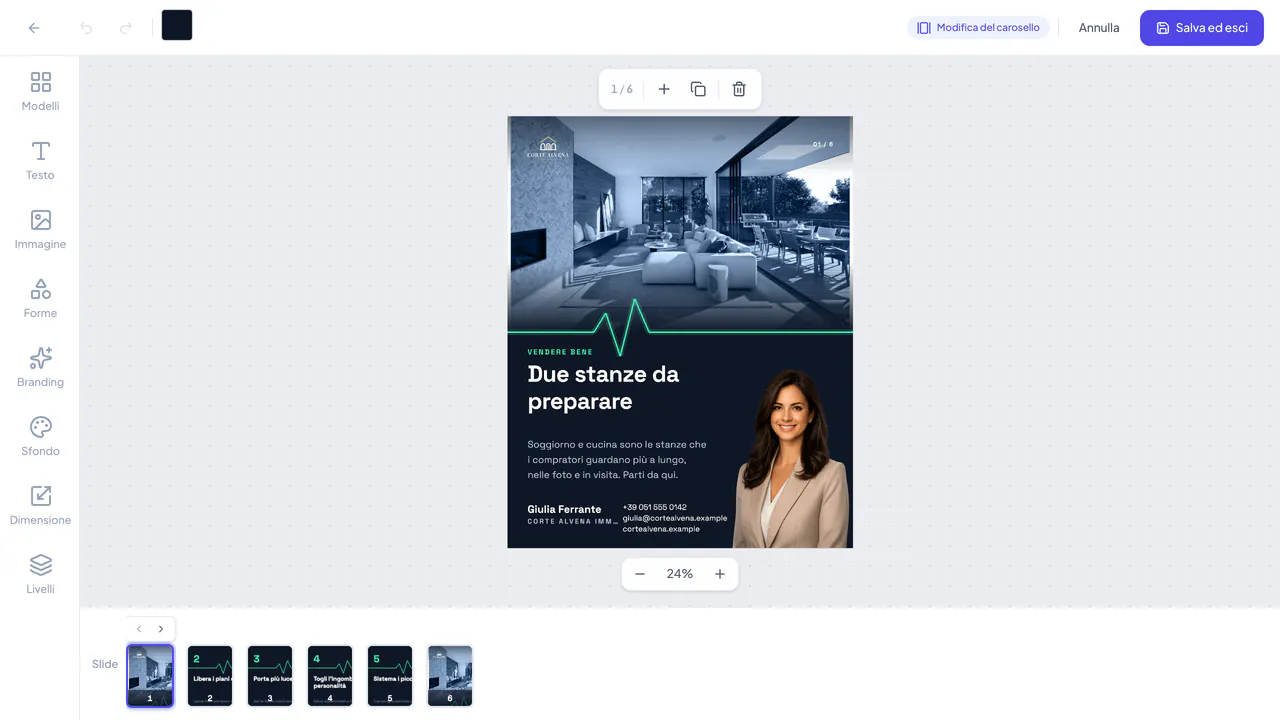Select slide thumbnail 5 Sistema i piccoli
This screenshot has width=1280, height=720.
click(x=390, y=676)
